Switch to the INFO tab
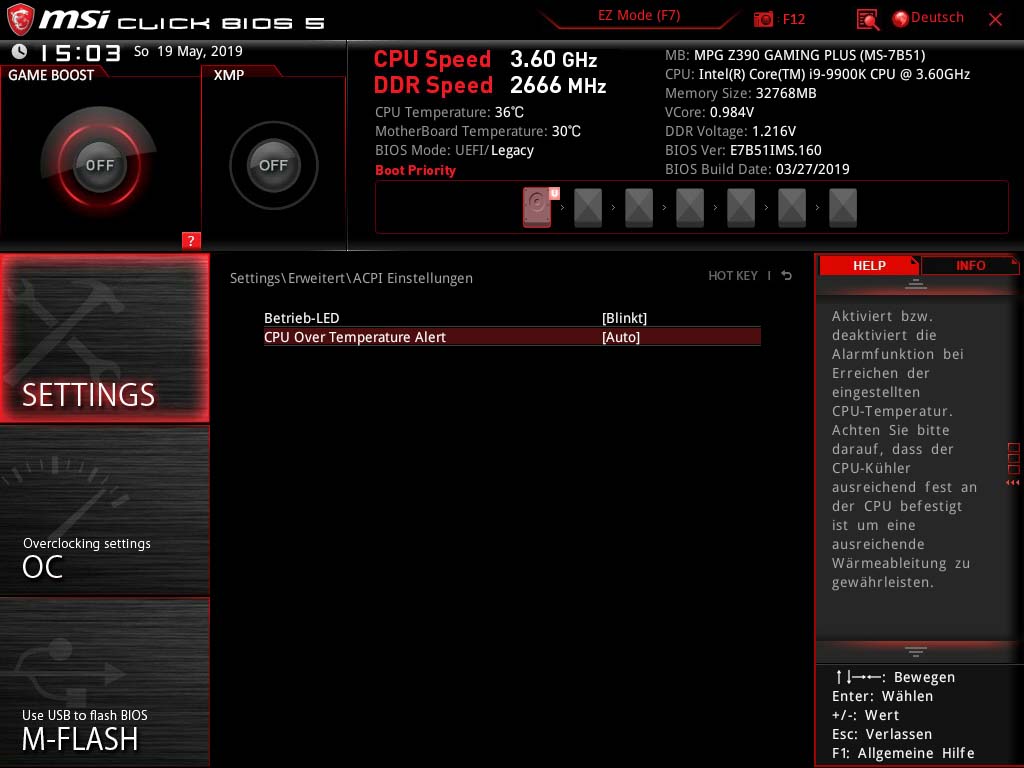This screenshot has width=1024, height=768. pos(970,265)
